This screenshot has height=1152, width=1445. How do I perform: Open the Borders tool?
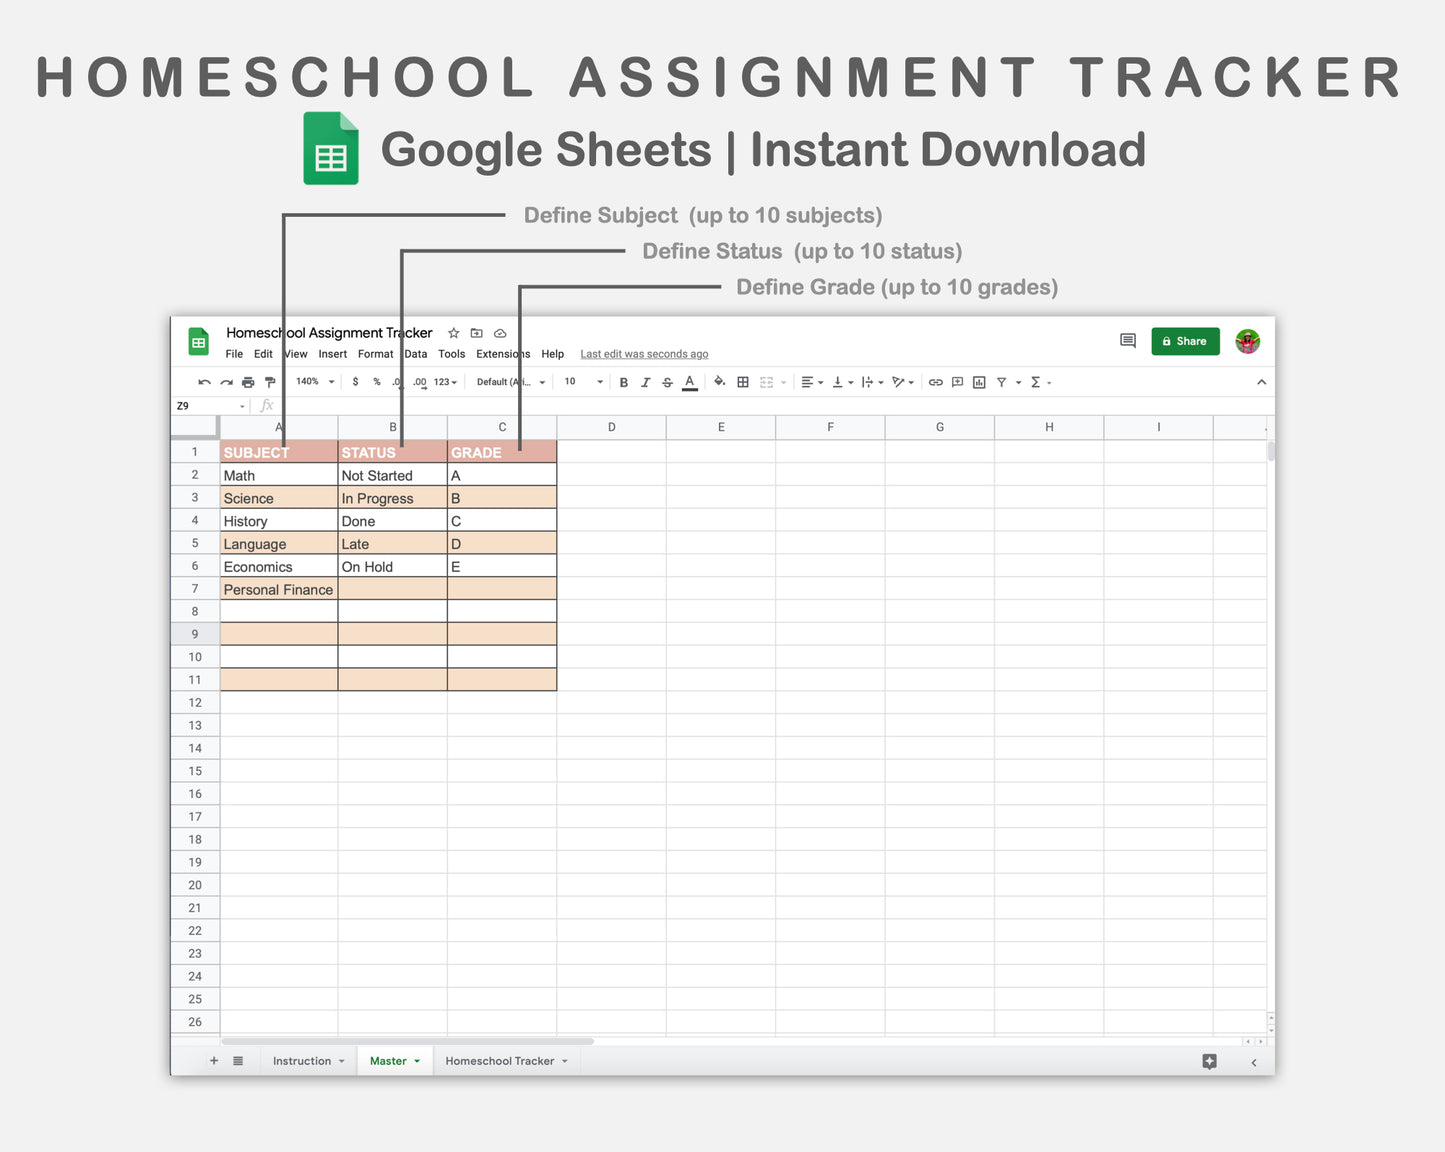coord(742,382)
